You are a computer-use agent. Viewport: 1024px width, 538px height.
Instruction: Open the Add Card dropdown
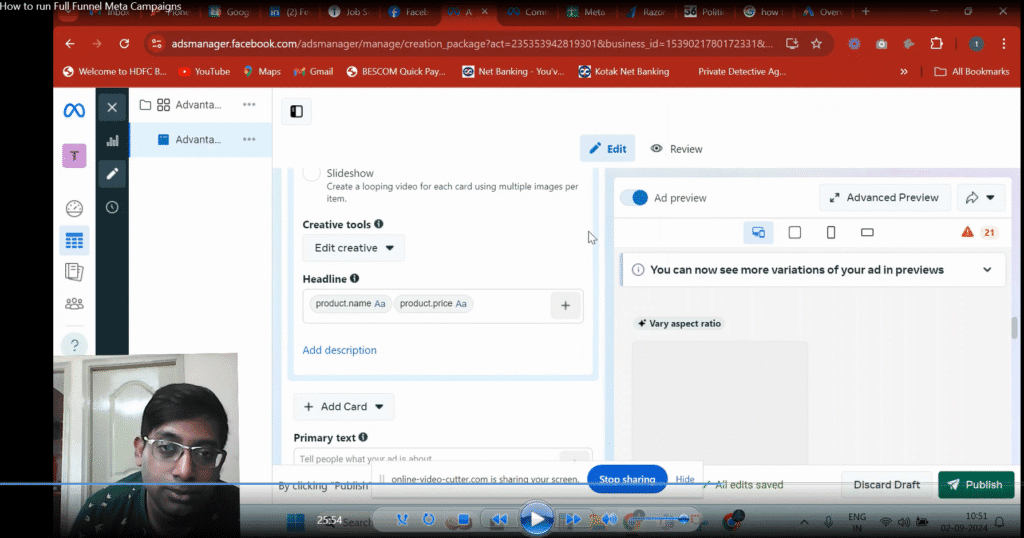click(344, 407)
